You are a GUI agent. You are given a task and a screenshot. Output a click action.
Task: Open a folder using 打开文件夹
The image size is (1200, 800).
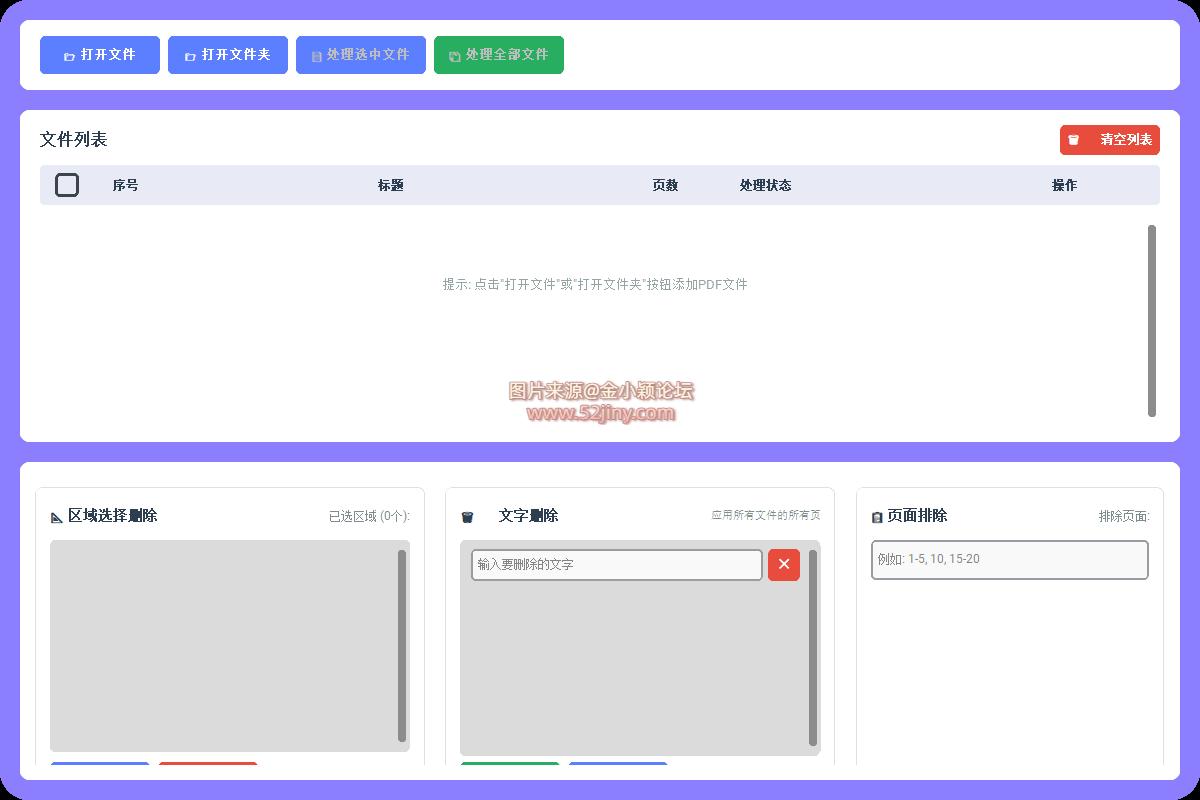(228, 55)
